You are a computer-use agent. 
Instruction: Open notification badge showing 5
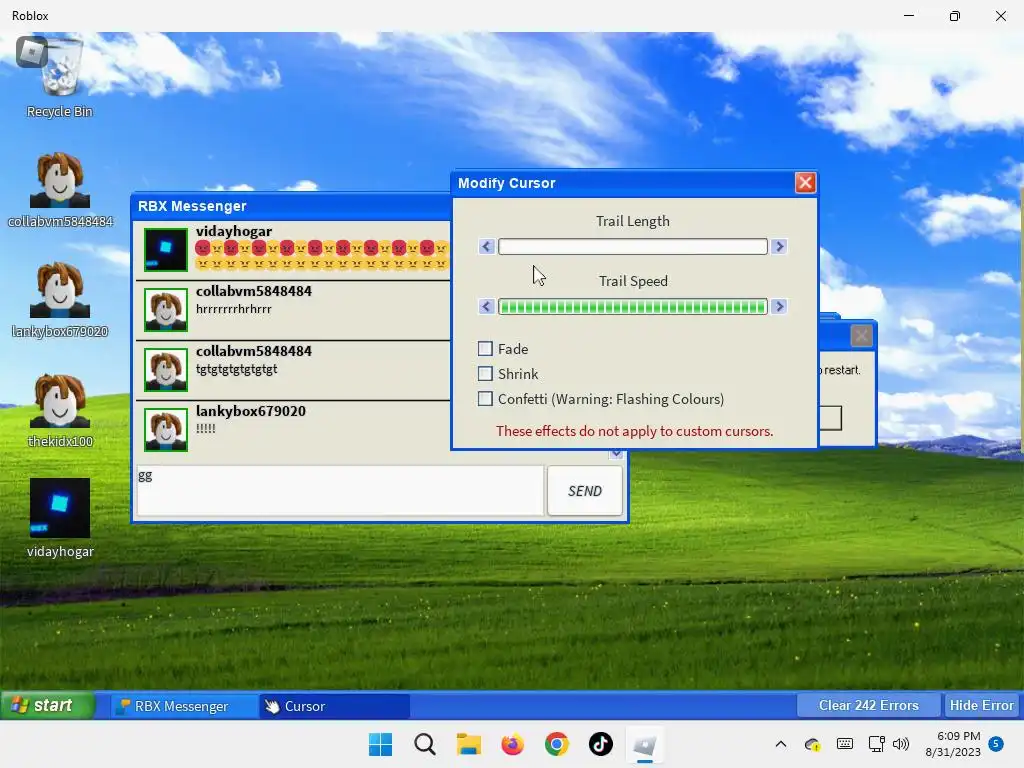tap(996, 744)
